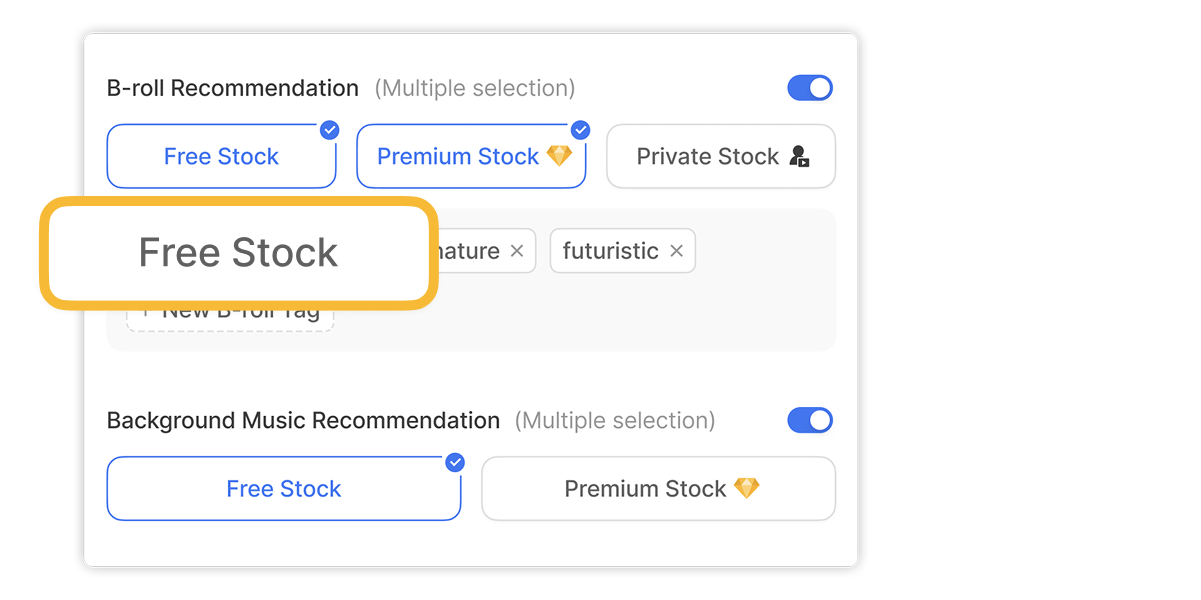Deselect the Premium Stock selection checkmark
This screenshot has width=1201, height=600.
point(580,129)
